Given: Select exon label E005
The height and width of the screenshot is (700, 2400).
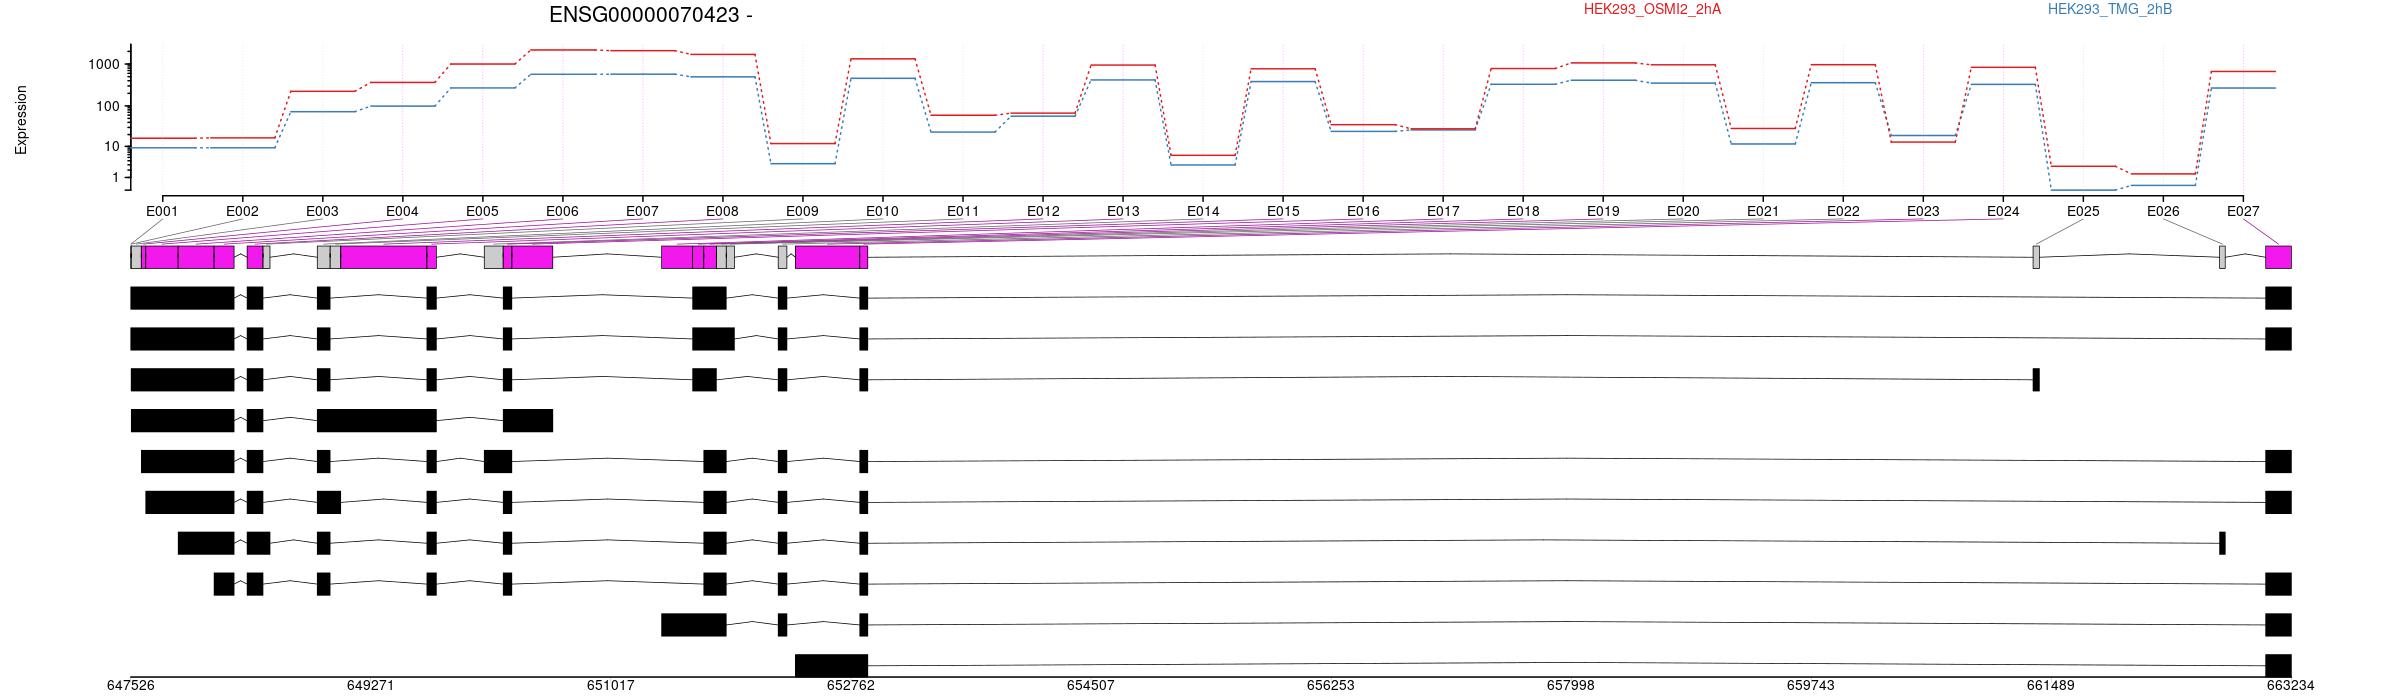Looking at the screenshot, I should click(482, 212).
